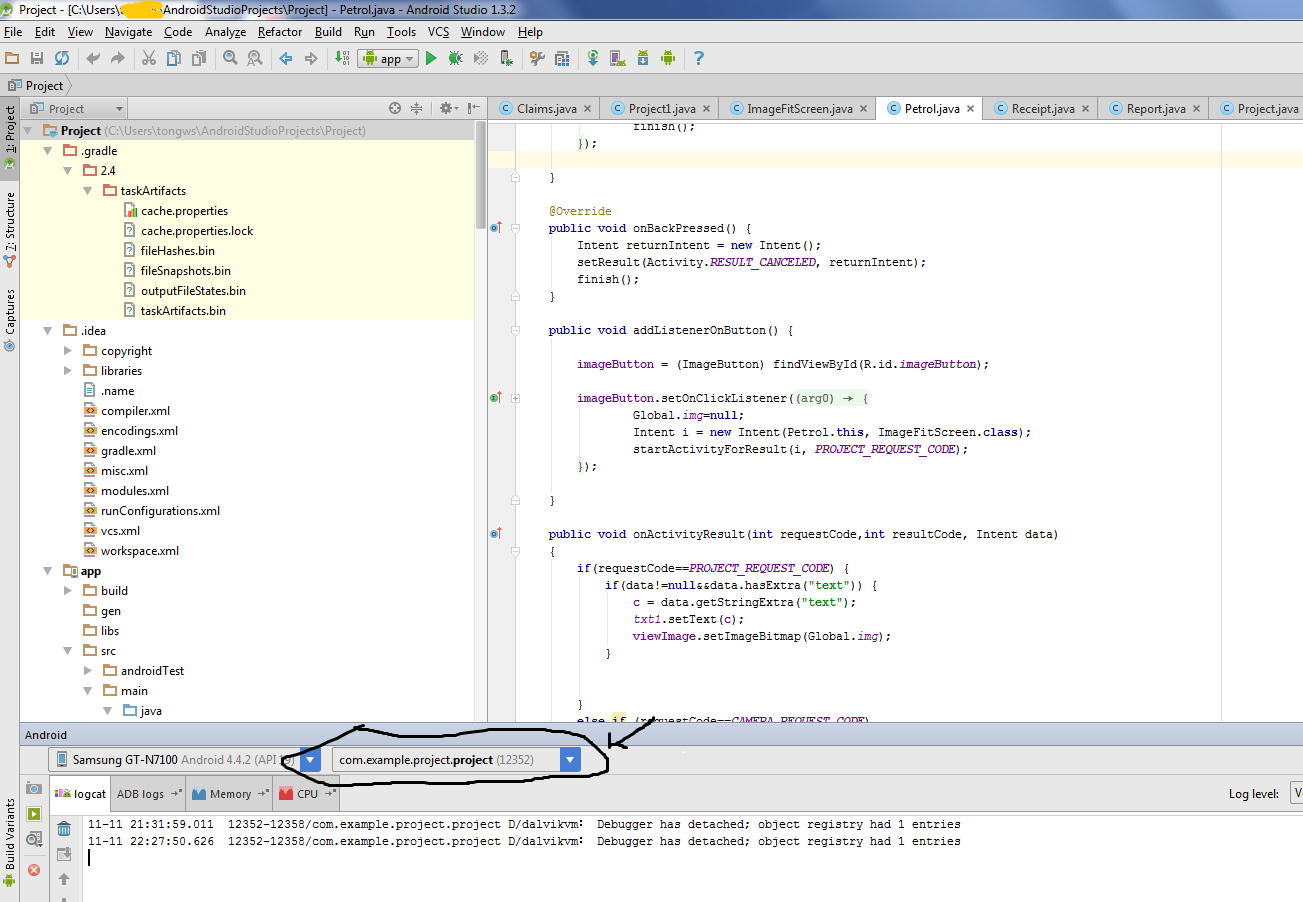
Task: Click the Debug app bug icon
Action: [x=456, y=59]
